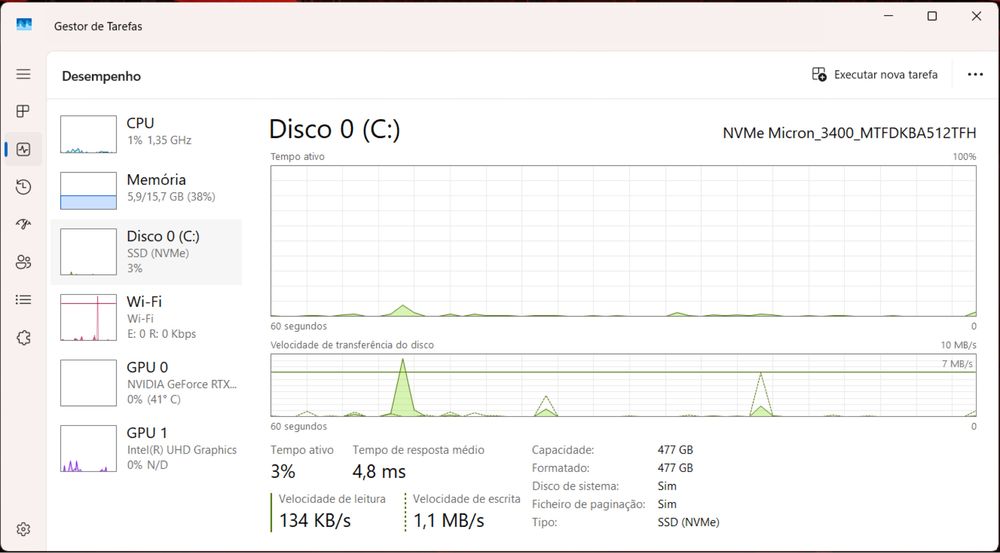Viewport: 1000px width, 553px height.
Task: Click the Velocidade de transferência do disco label
Action: [352, 345]
